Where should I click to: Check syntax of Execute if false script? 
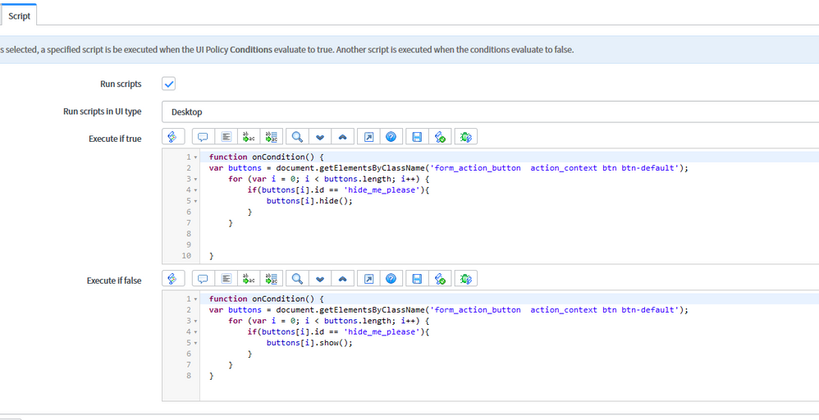tap(440, 278)
